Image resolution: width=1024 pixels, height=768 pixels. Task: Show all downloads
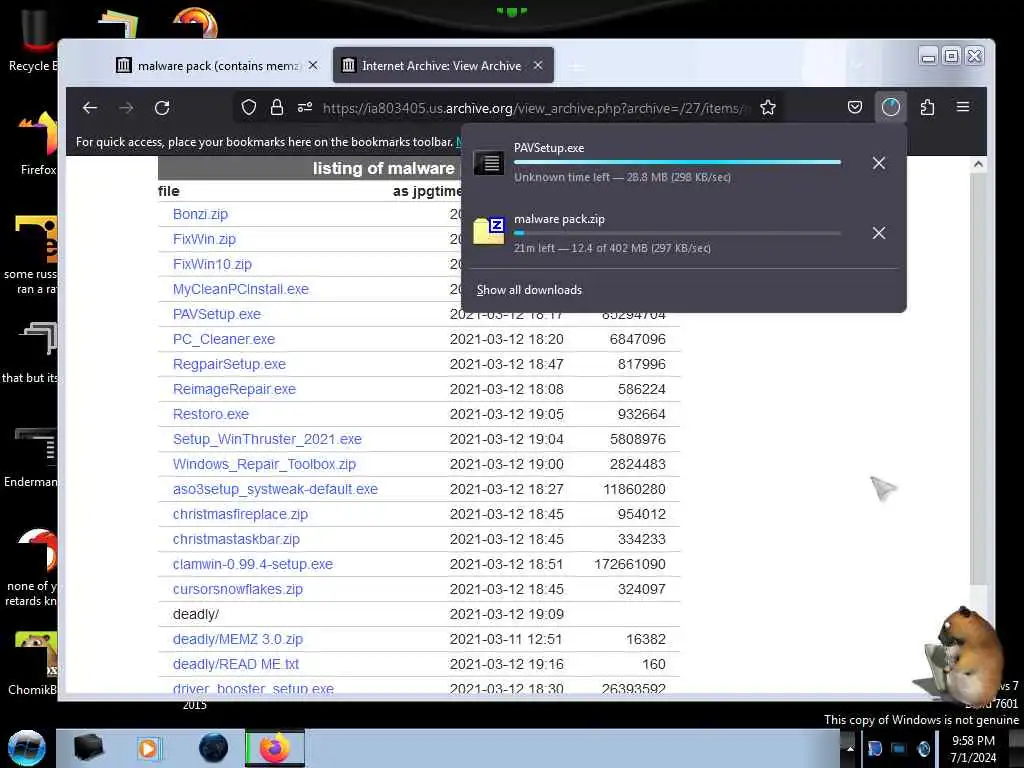pos(529,290)
